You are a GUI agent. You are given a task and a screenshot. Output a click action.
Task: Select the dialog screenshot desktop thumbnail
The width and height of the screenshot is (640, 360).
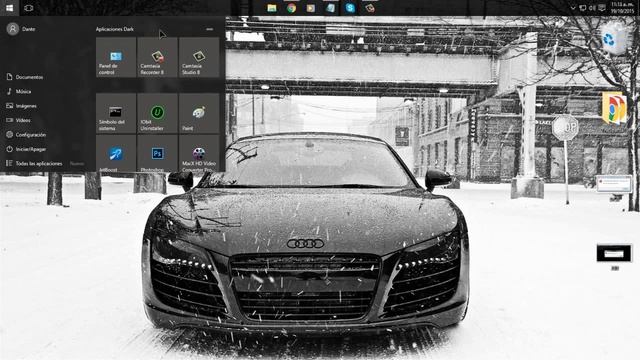[x=614, y=184]
